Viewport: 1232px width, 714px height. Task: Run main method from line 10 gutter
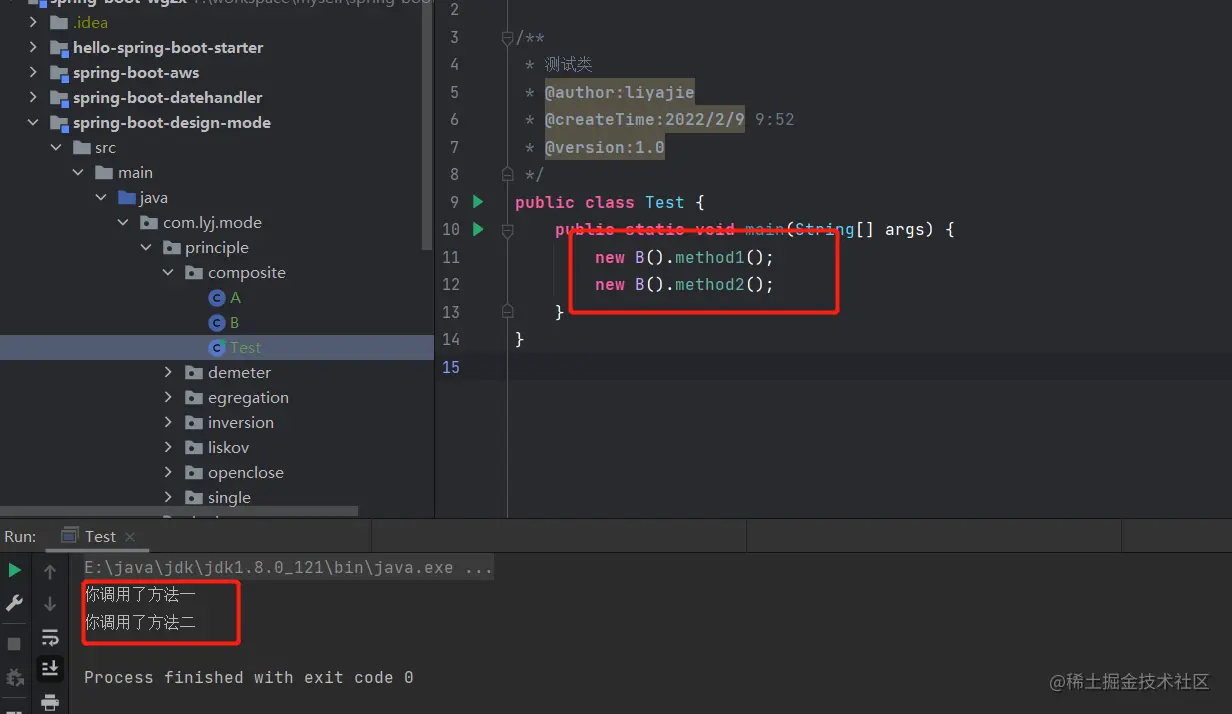[x=478, y=229]
